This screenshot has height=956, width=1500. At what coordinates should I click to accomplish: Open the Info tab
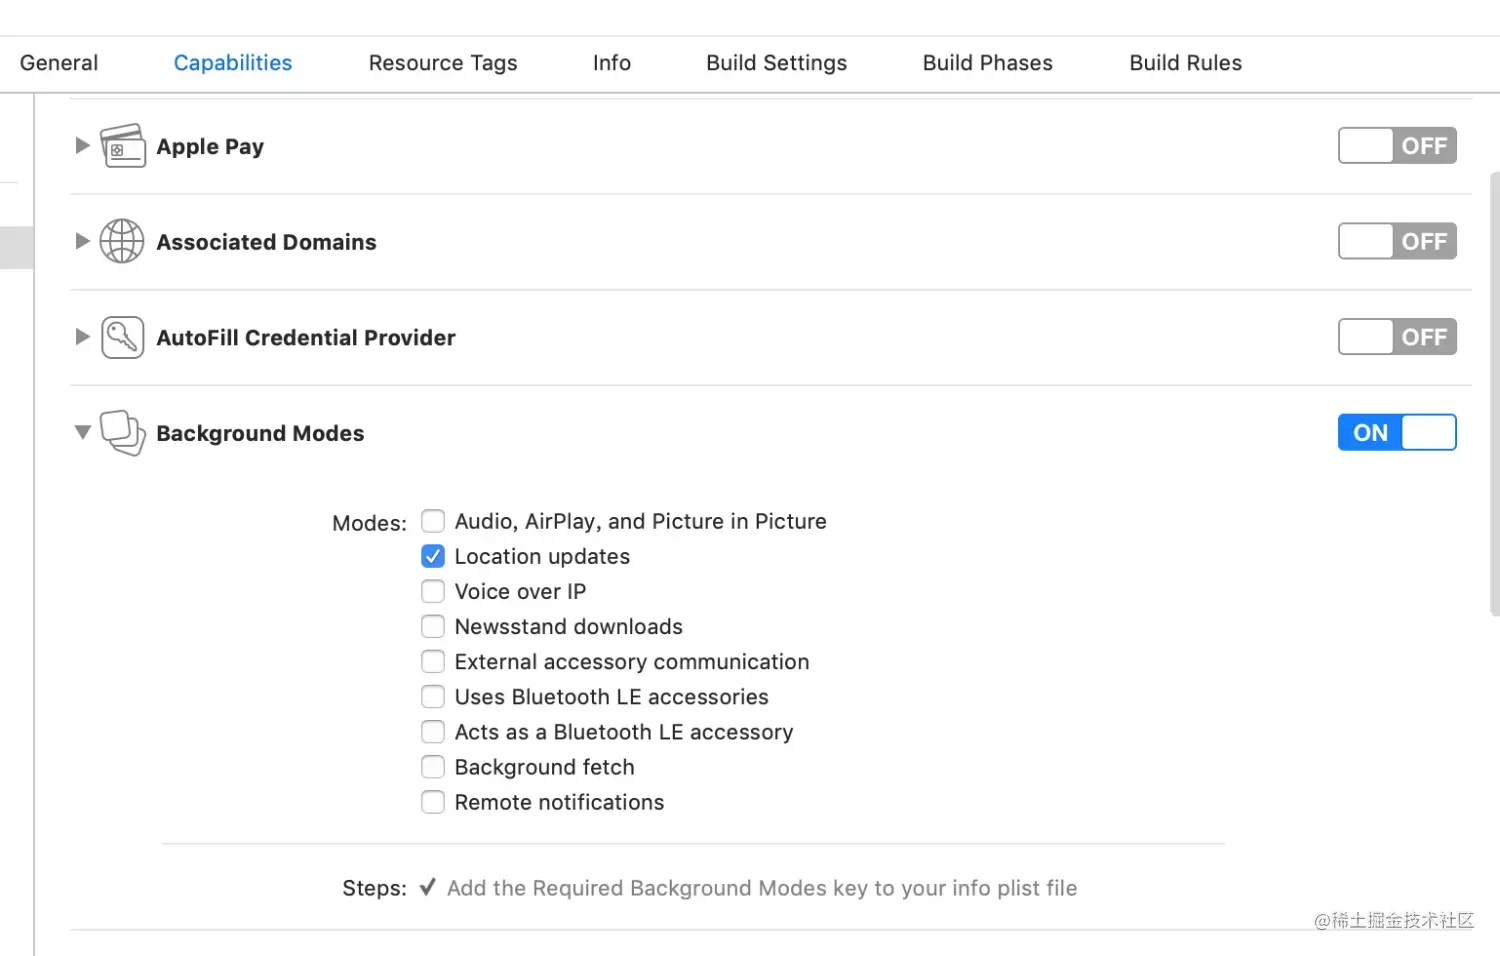pyautogui.click(x=611, y=63)
